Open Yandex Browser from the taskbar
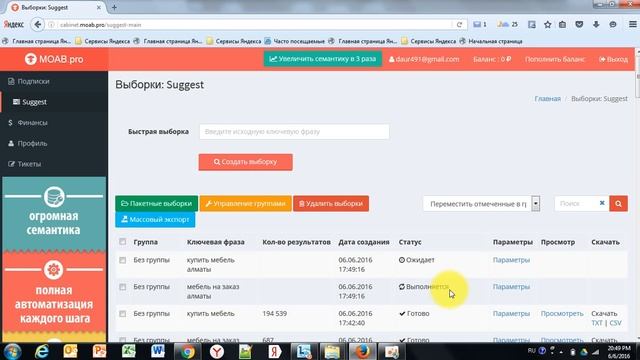The height and width of the screenshot is (360, 640). pyautogui.click(x=217, y=351)
